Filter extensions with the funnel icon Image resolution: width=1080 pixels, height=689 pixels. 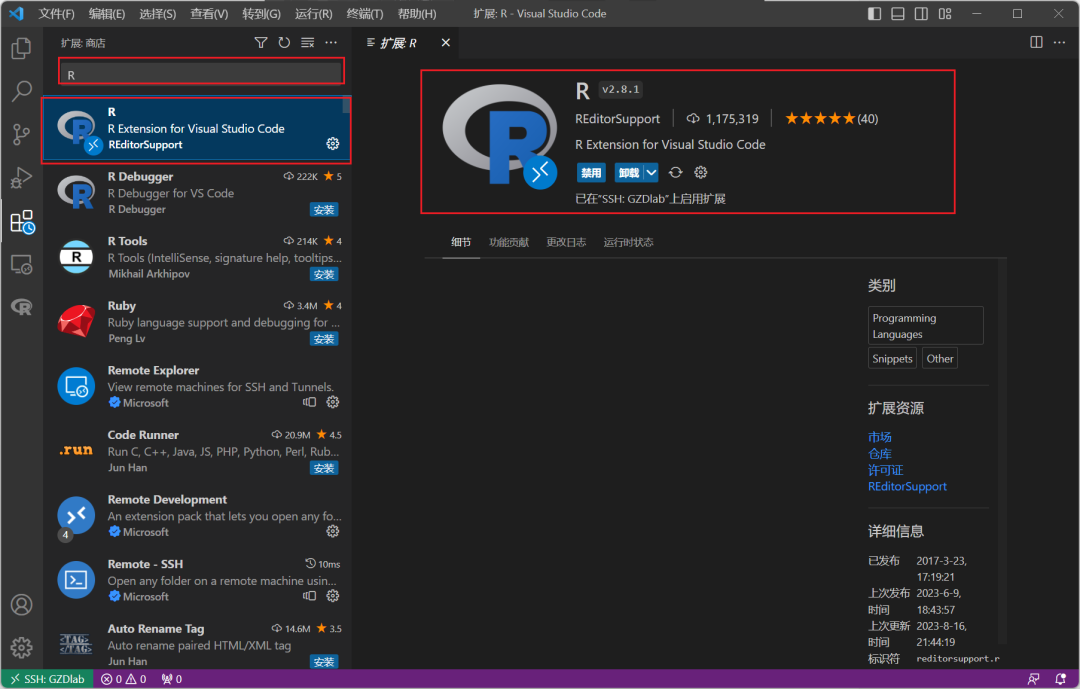(261, 43)
